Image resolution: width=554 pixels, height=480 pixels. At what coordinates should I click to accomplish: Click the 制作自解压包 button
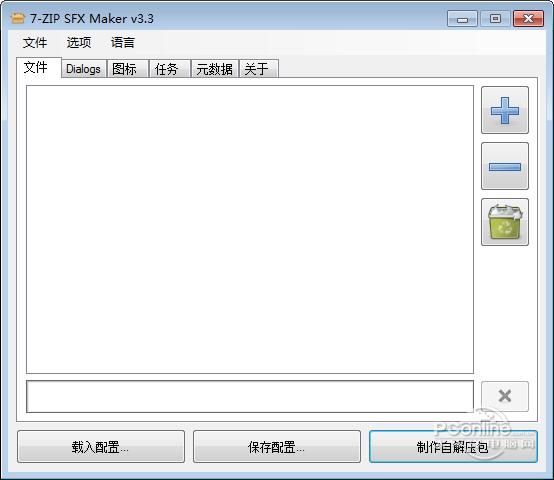point(453,447)
